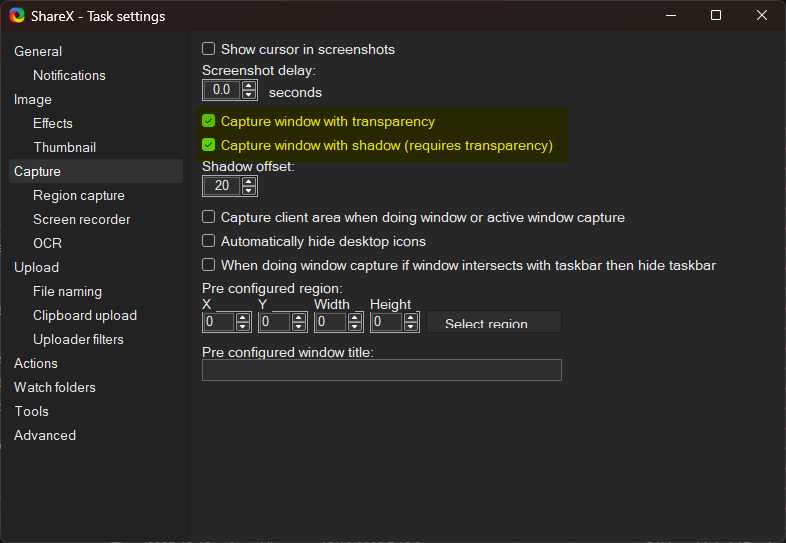This screenshot has height=543, width=786.
Task: Increase pre configured region Height value
Action: click(x=411, y=317)
